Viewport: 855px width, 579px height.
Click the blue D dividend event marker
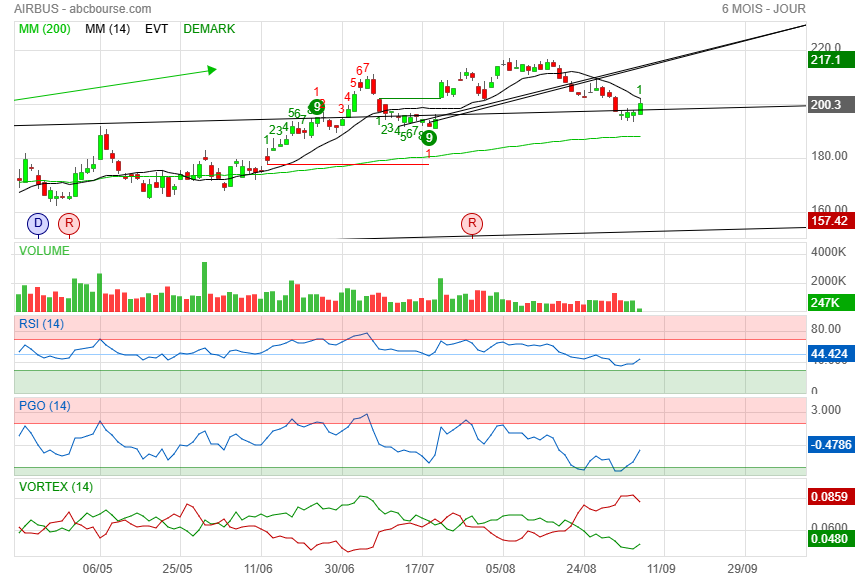(38, 223)
